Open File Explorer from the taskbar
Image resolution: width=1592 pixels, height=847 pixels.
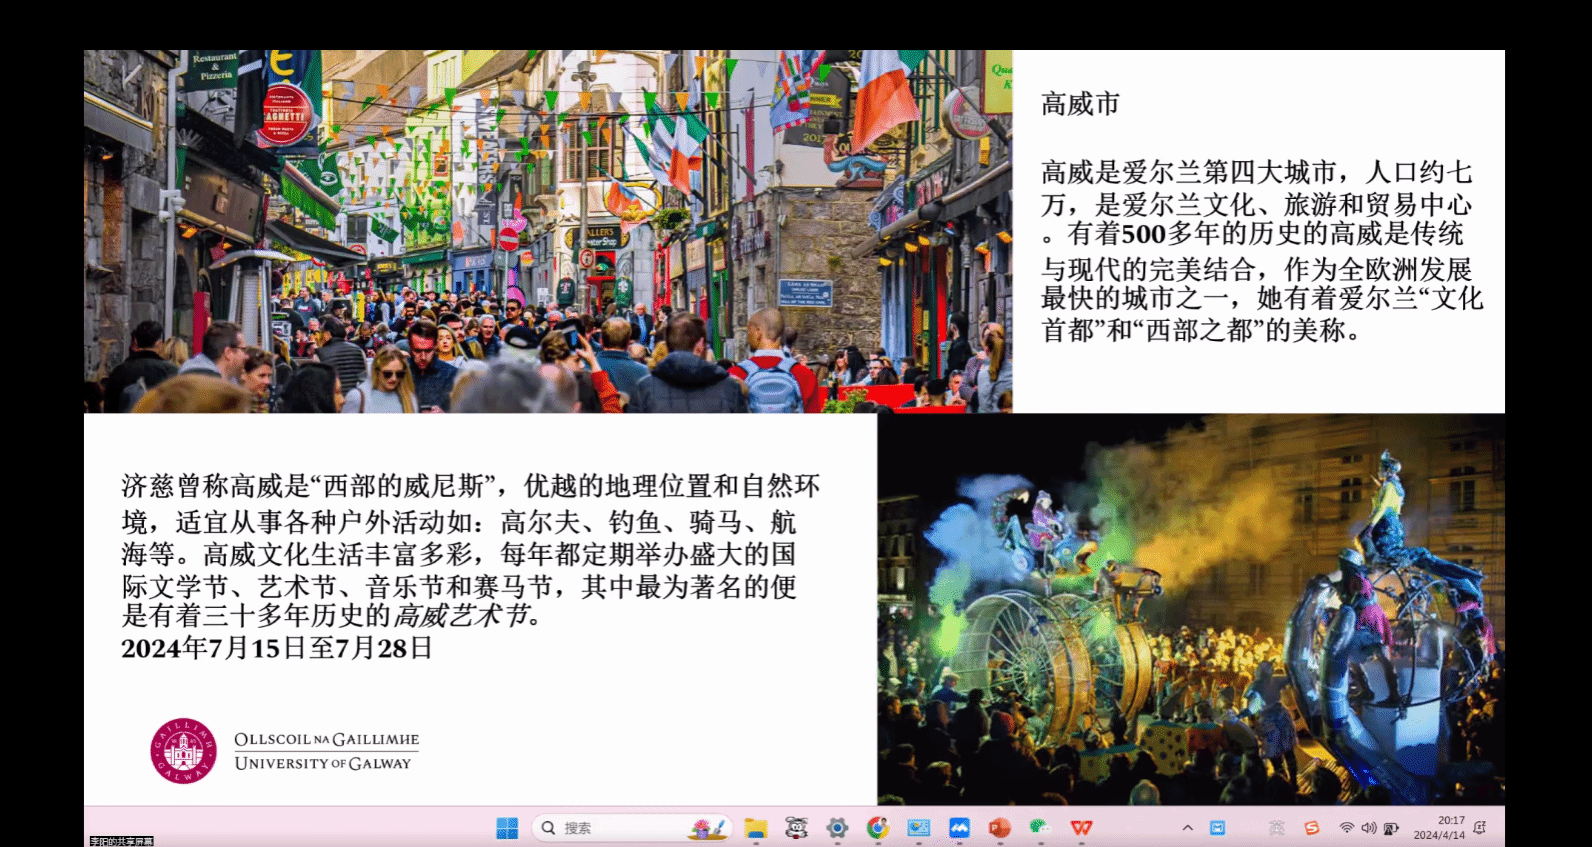click(x=756, y=828)
